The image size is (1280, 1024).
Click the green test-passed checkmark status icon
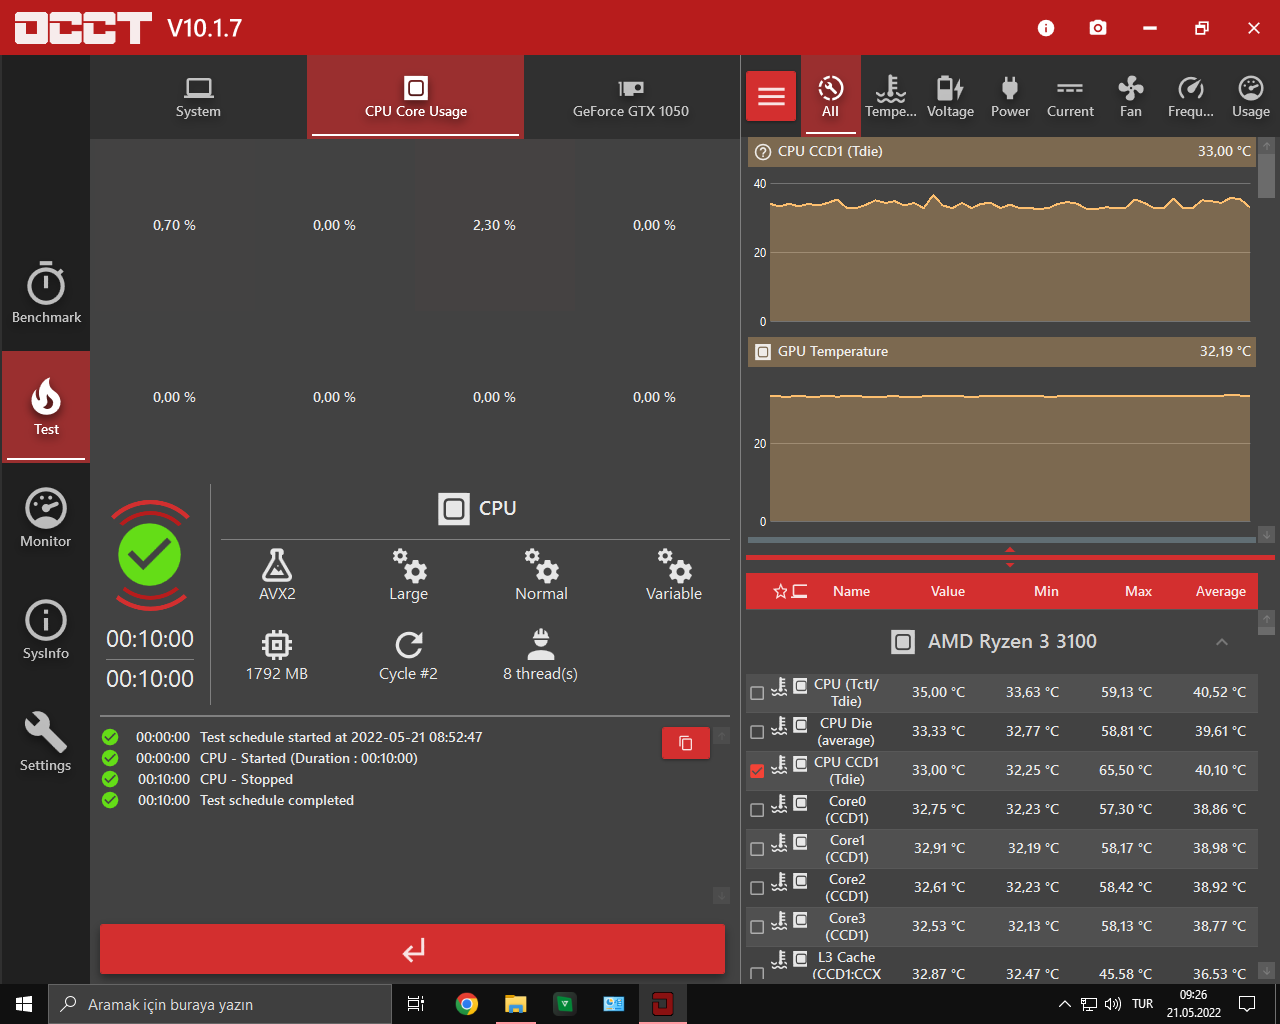(x=150, y=555)
